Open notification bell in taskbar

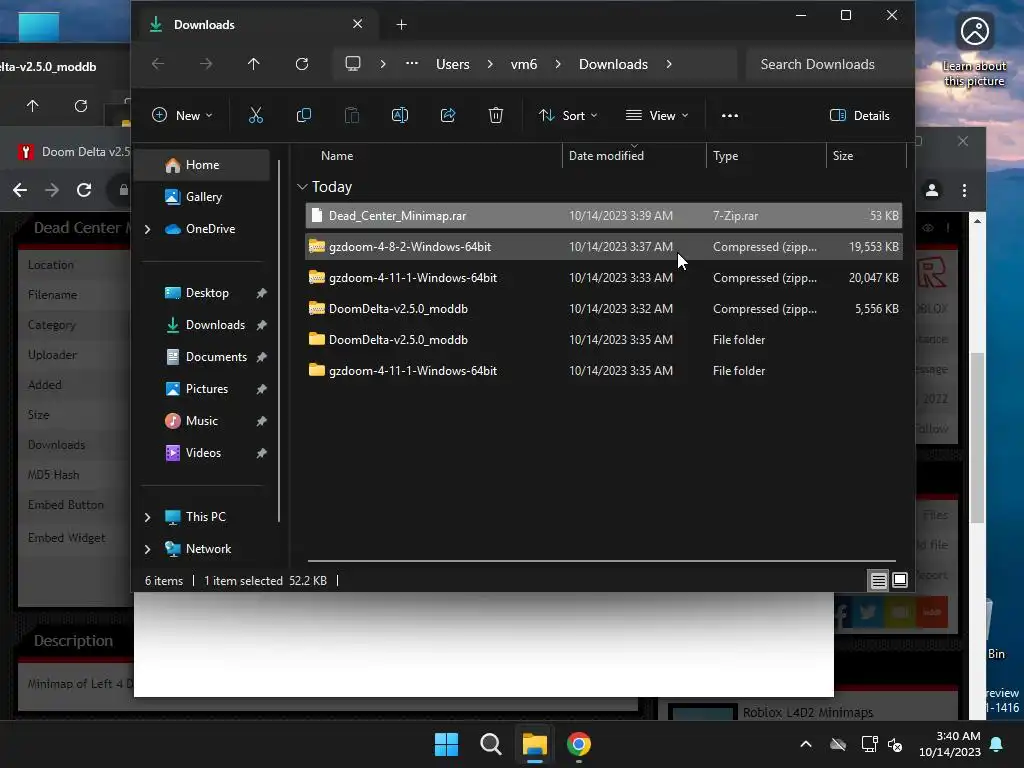coord(997,744)
